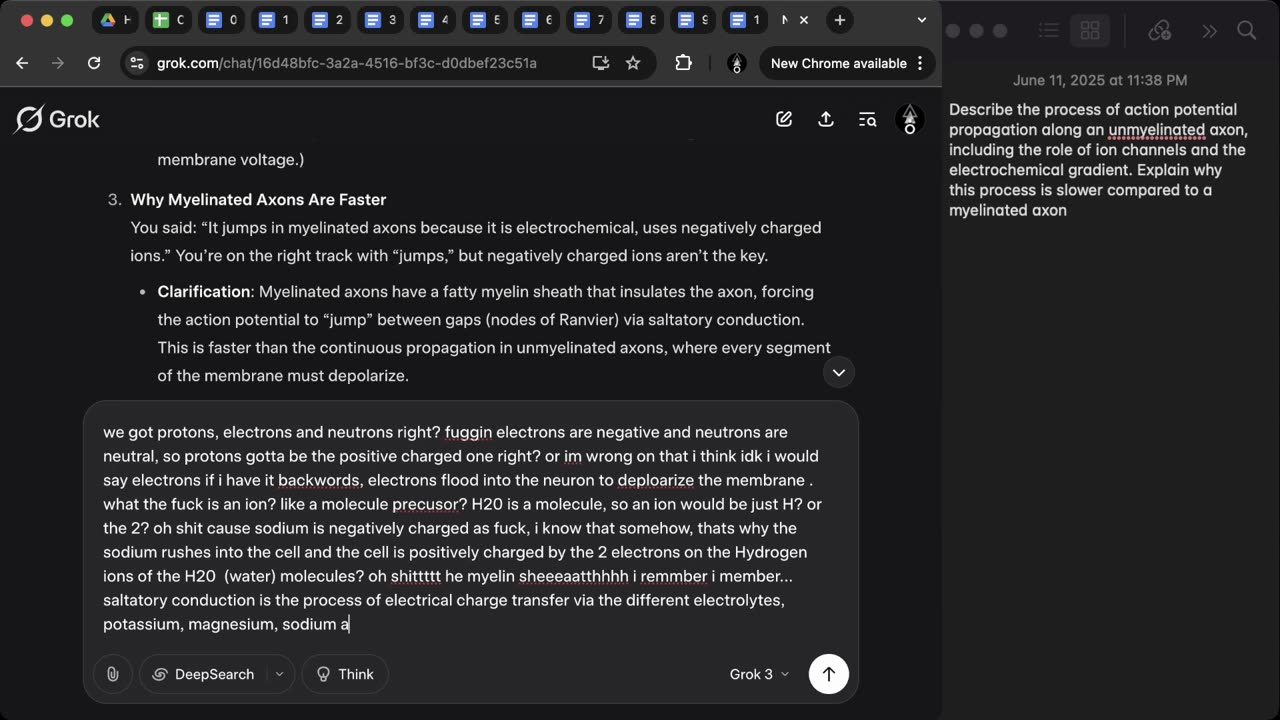Expand the DeepSearch options arrow
This screenshot has height=720, width=1280.
280,674
